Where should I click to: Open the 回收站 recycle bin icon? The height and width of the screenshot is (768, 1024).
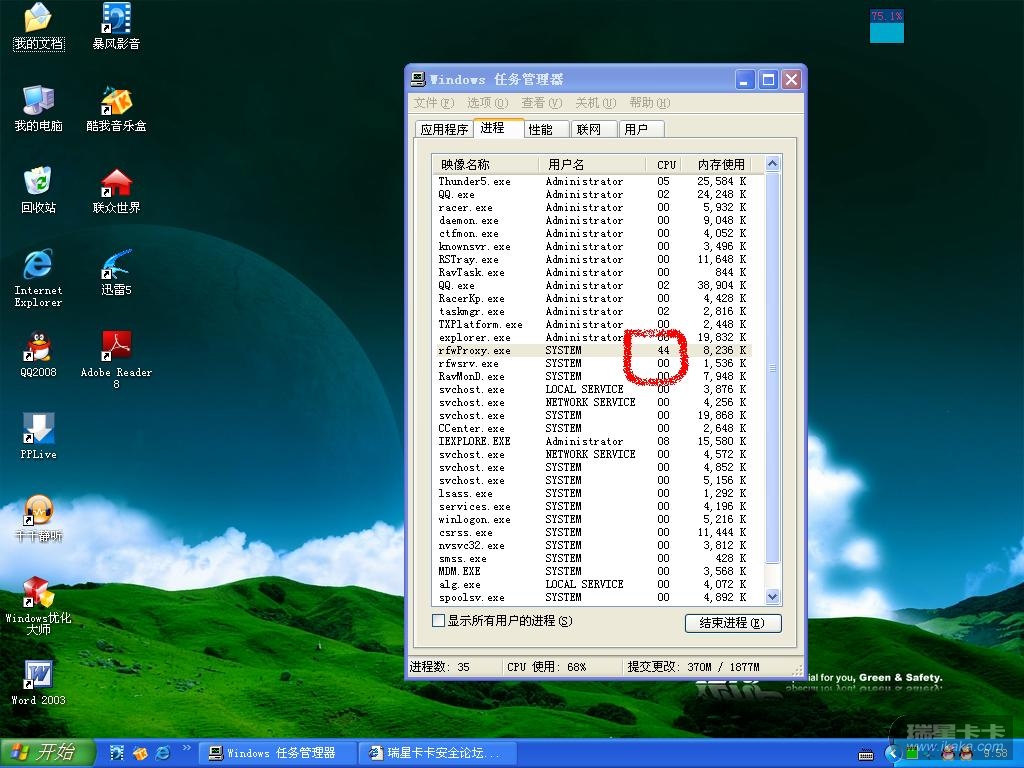pos(38,184)
